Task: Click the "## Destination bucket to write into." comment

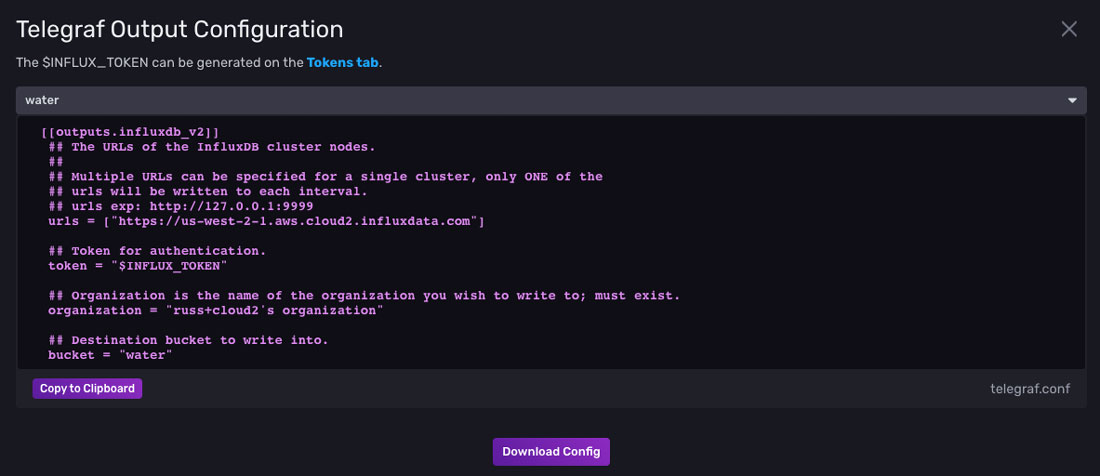Action: [188, 341]
